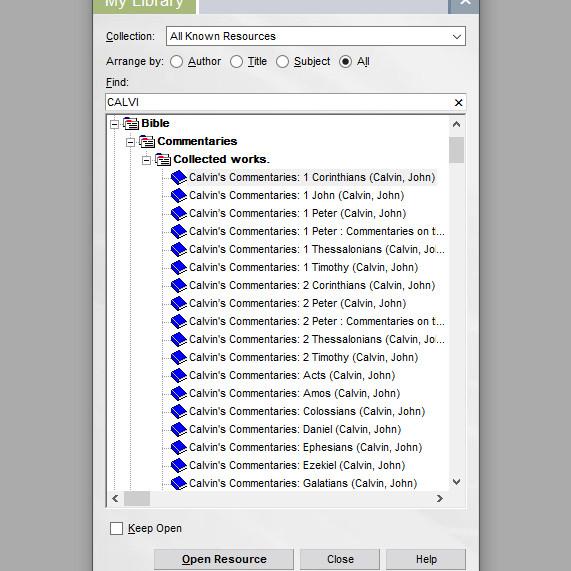Select Calvin's Commentaries: 2 Corinthians row

tap(312, 286)
